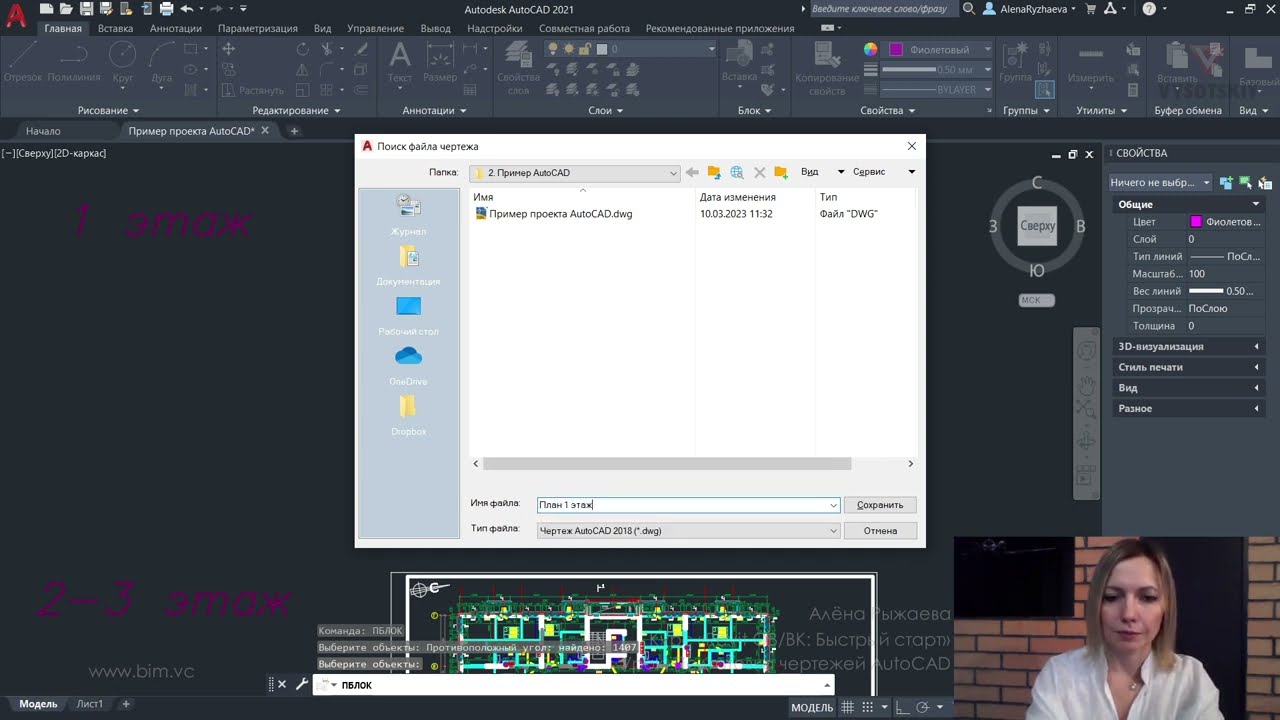Open Документация folder in dialog sidebar

click(x=408, y=266)
